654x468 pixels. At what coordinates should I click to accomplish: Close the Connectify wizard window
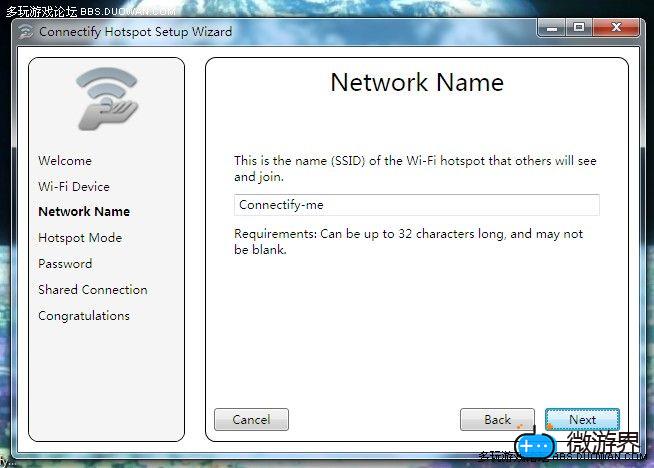point(616,28)
